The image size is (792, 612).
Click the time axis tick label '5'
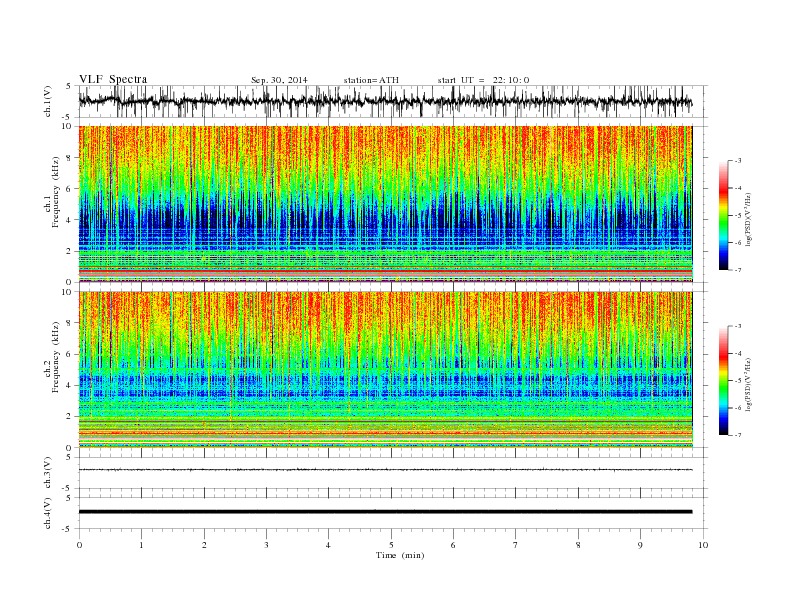click(x=391, y=545)
